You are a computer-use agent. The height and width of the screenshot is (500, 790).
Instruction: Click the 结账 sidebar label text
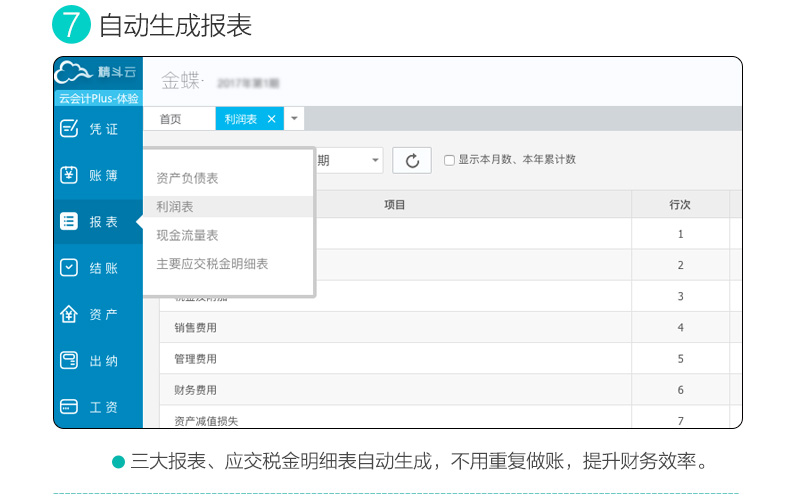click(103, 268)
